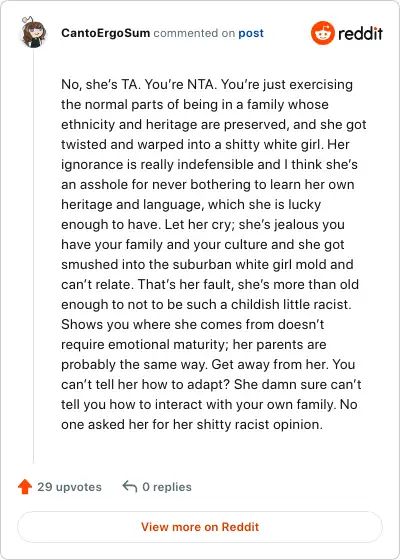
Task: Click the comment line mentioning "ethnicity and heritage"
Action: [214, 125]
